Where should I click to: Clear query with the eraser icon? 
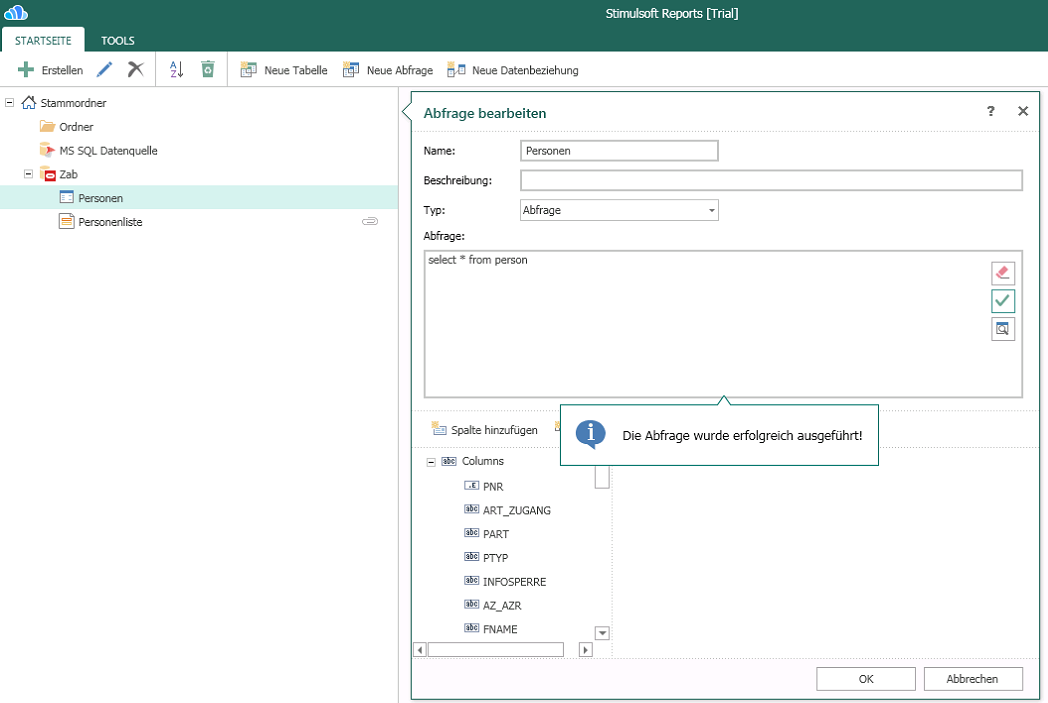click(x=1003, y=273)
